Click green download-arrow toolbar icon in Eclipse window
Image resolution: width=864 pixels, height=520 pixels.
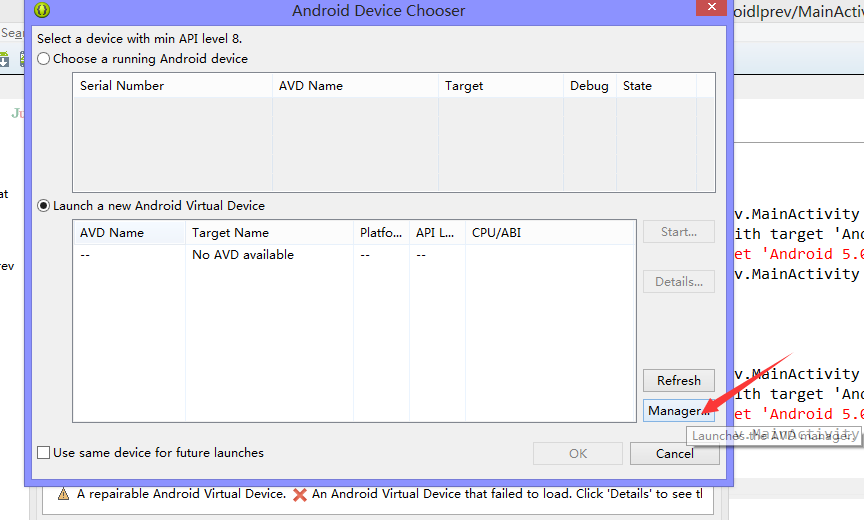[4, 59]
